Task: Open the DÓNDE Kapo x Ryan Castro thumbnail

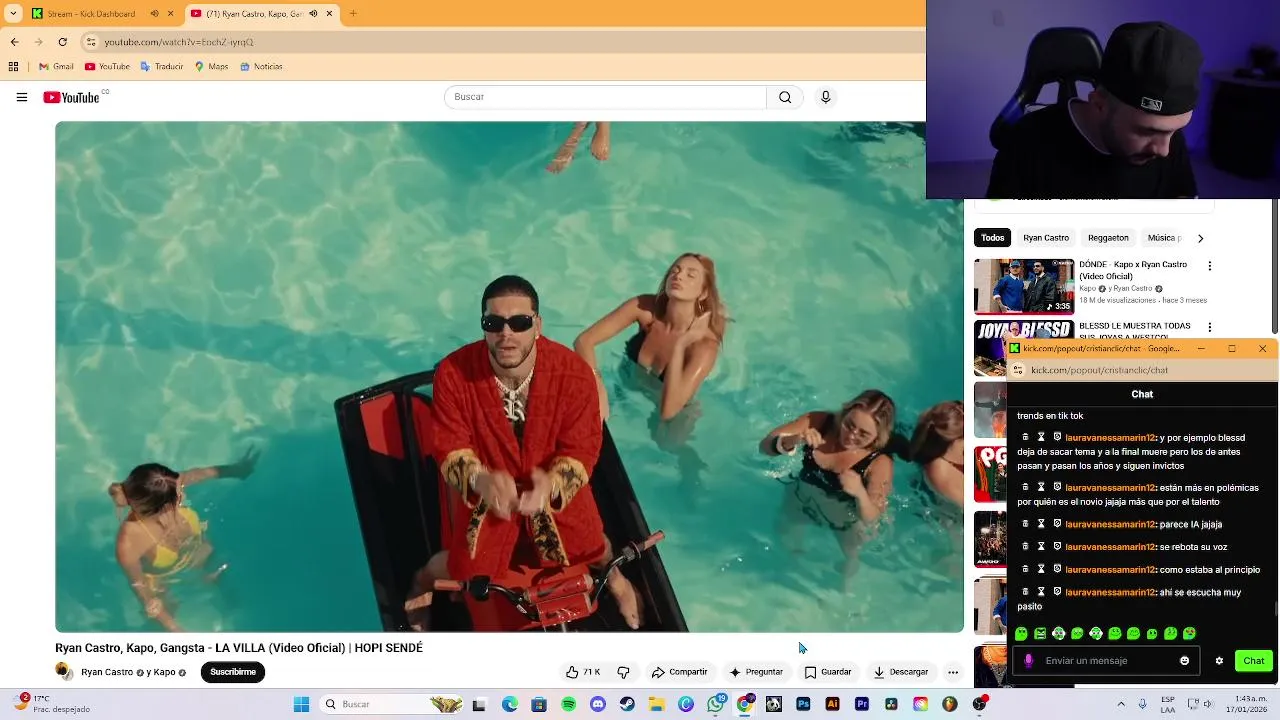Action: 1024,286
